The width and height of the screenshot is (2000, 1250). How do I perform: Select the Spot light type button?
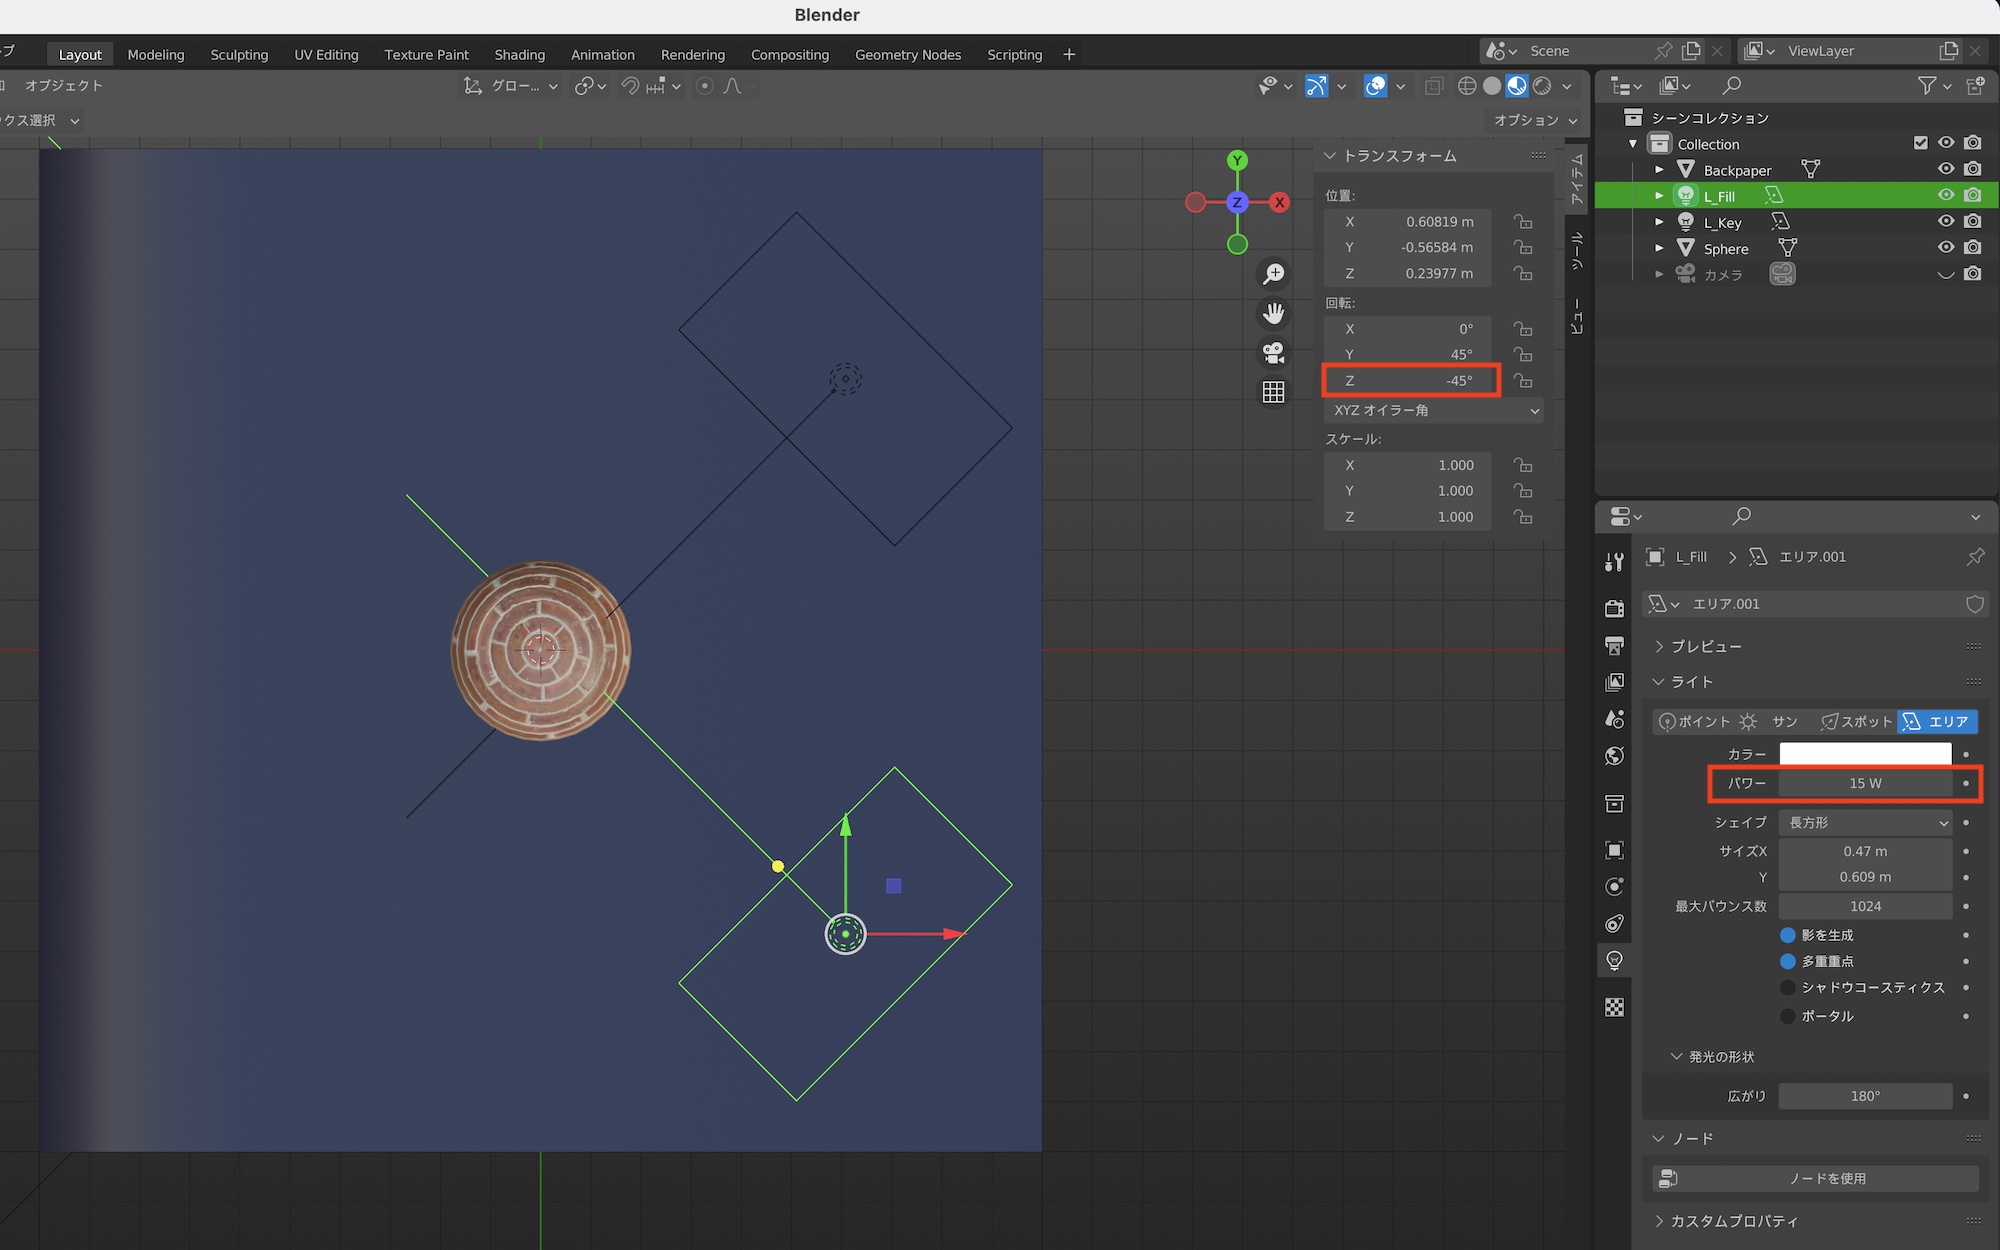1856,721
